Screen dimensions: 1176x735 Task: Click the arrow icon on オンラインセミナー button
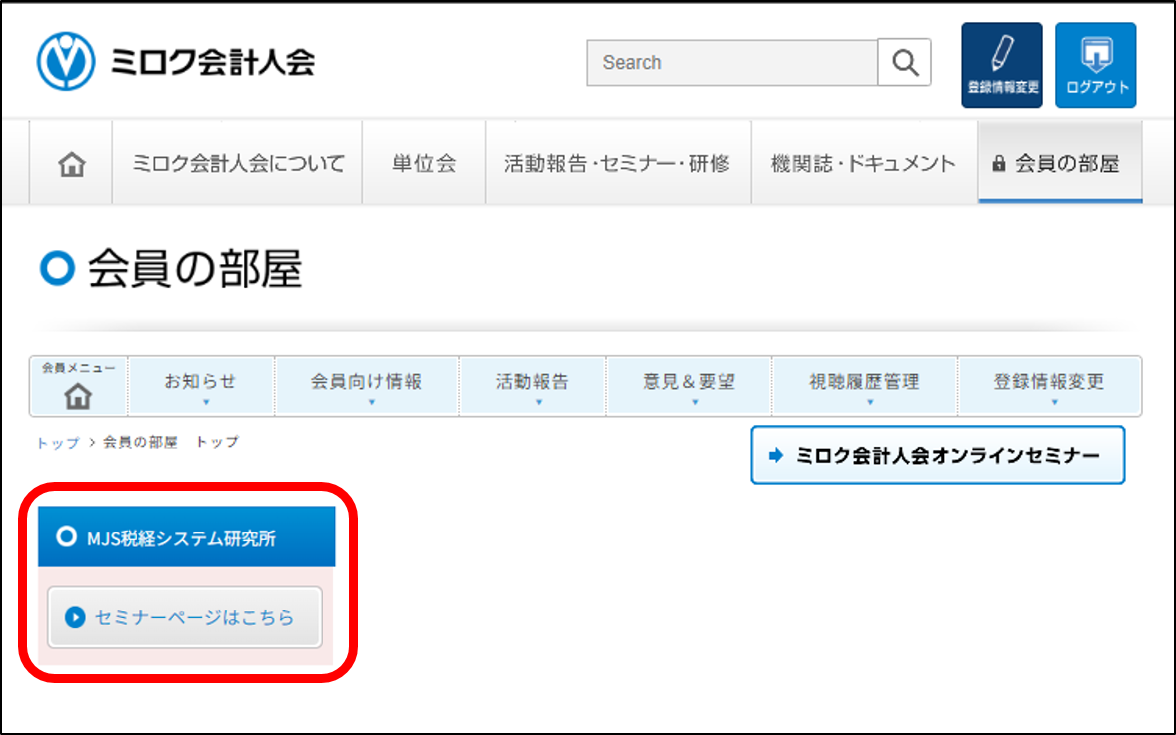click(776, 455)
